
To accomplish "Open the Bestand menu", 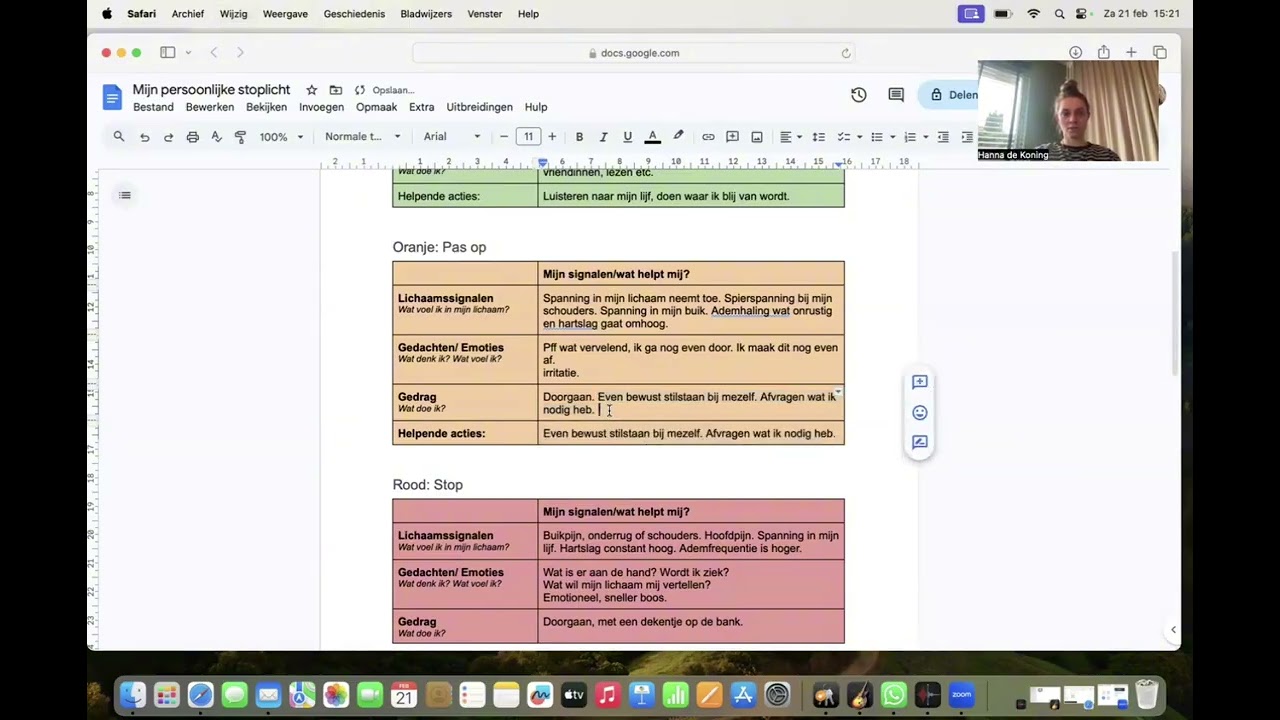I will tap(153, 107).
